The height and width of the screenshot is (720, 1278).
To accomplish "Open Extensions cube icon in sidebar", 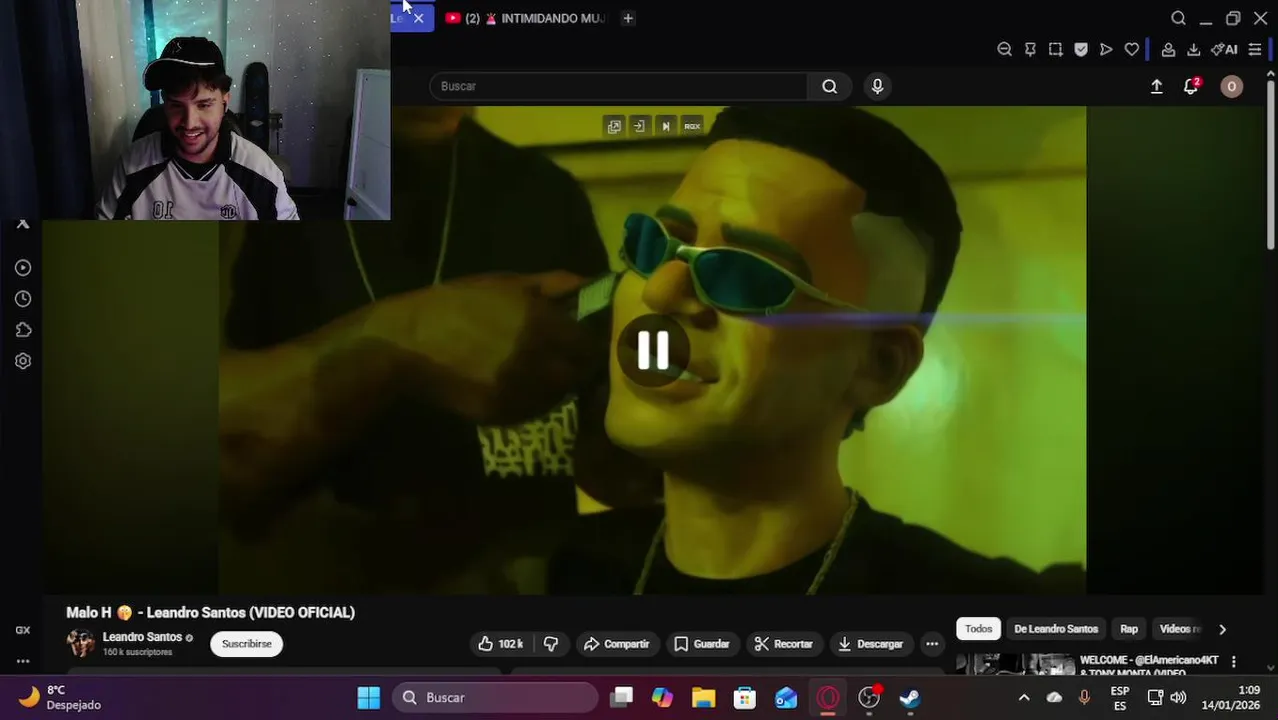I will coord(23,330).
